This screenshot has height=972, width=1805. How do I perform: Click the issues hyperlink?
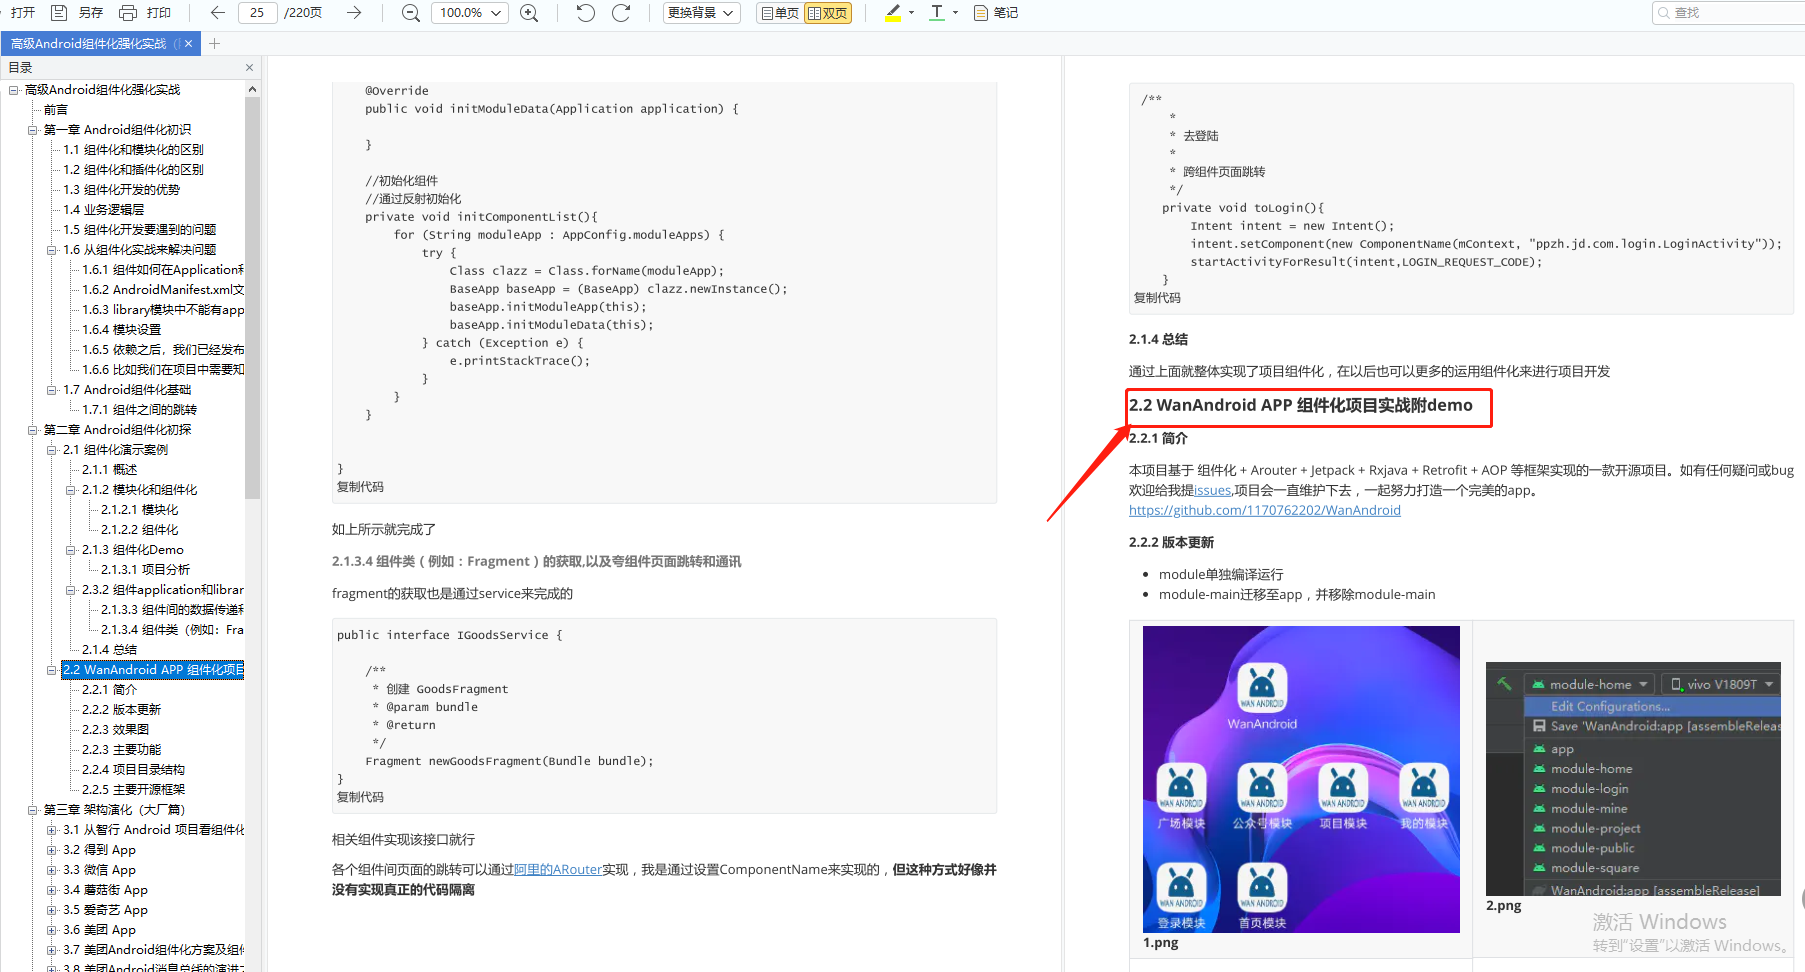[1213, 491]
